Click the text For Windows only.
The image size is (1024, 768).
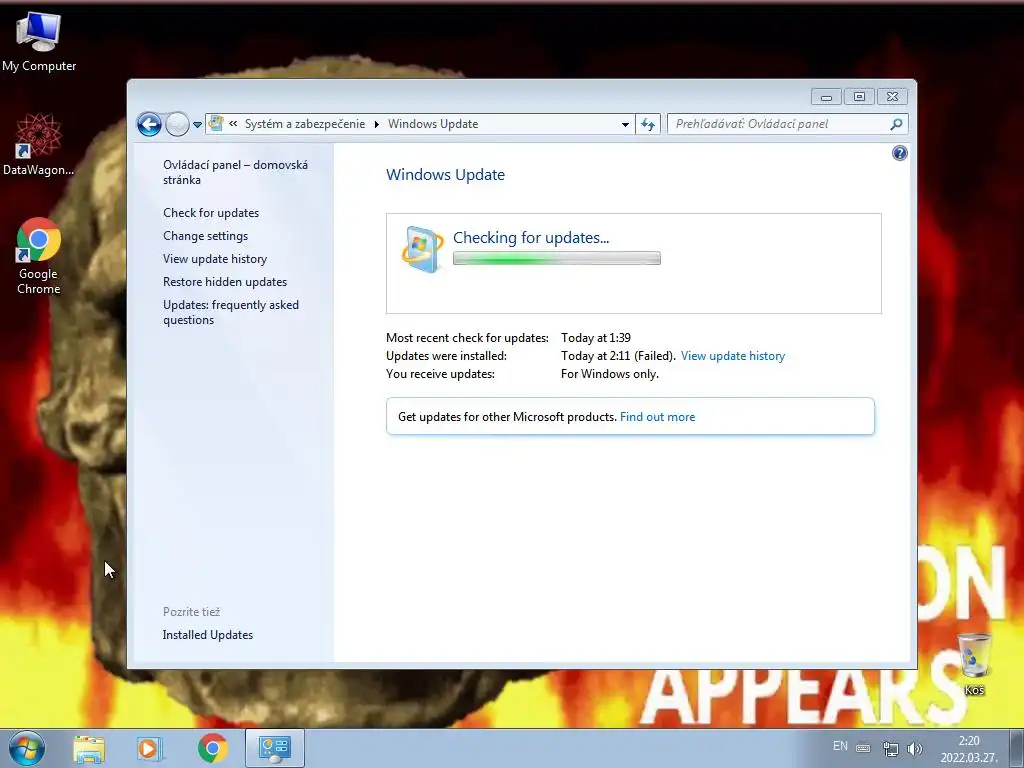609,374
